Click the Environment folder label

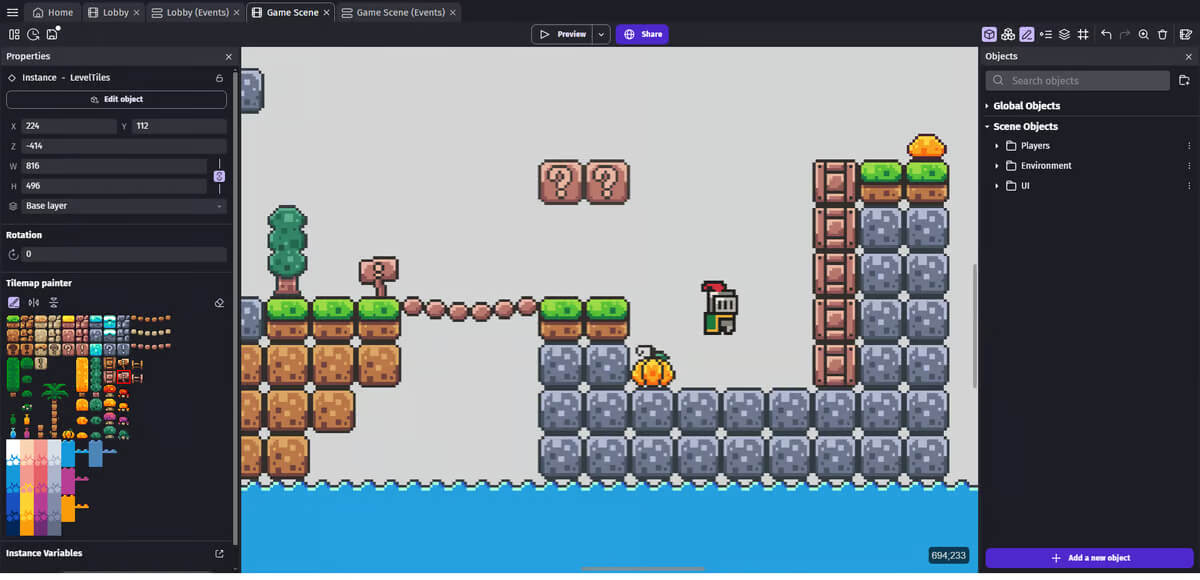pyautogui.click(x=1046, y=166)
